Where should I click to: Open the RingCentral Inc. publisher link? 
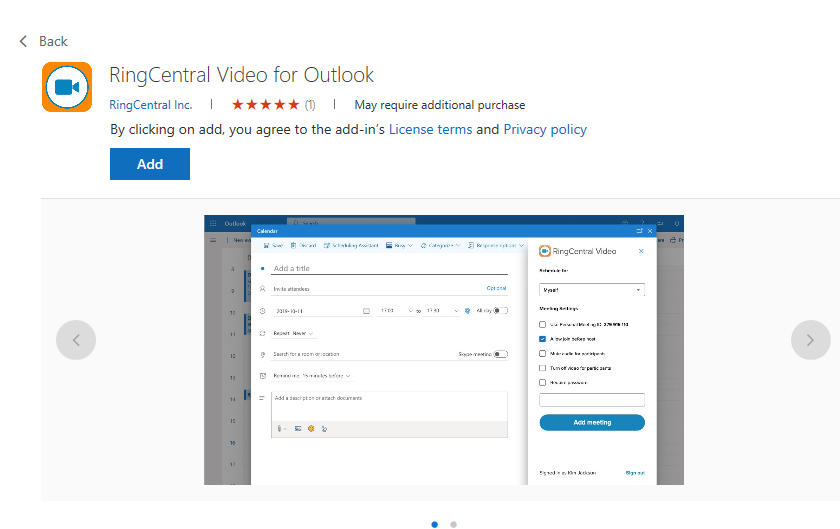point(151,105)
